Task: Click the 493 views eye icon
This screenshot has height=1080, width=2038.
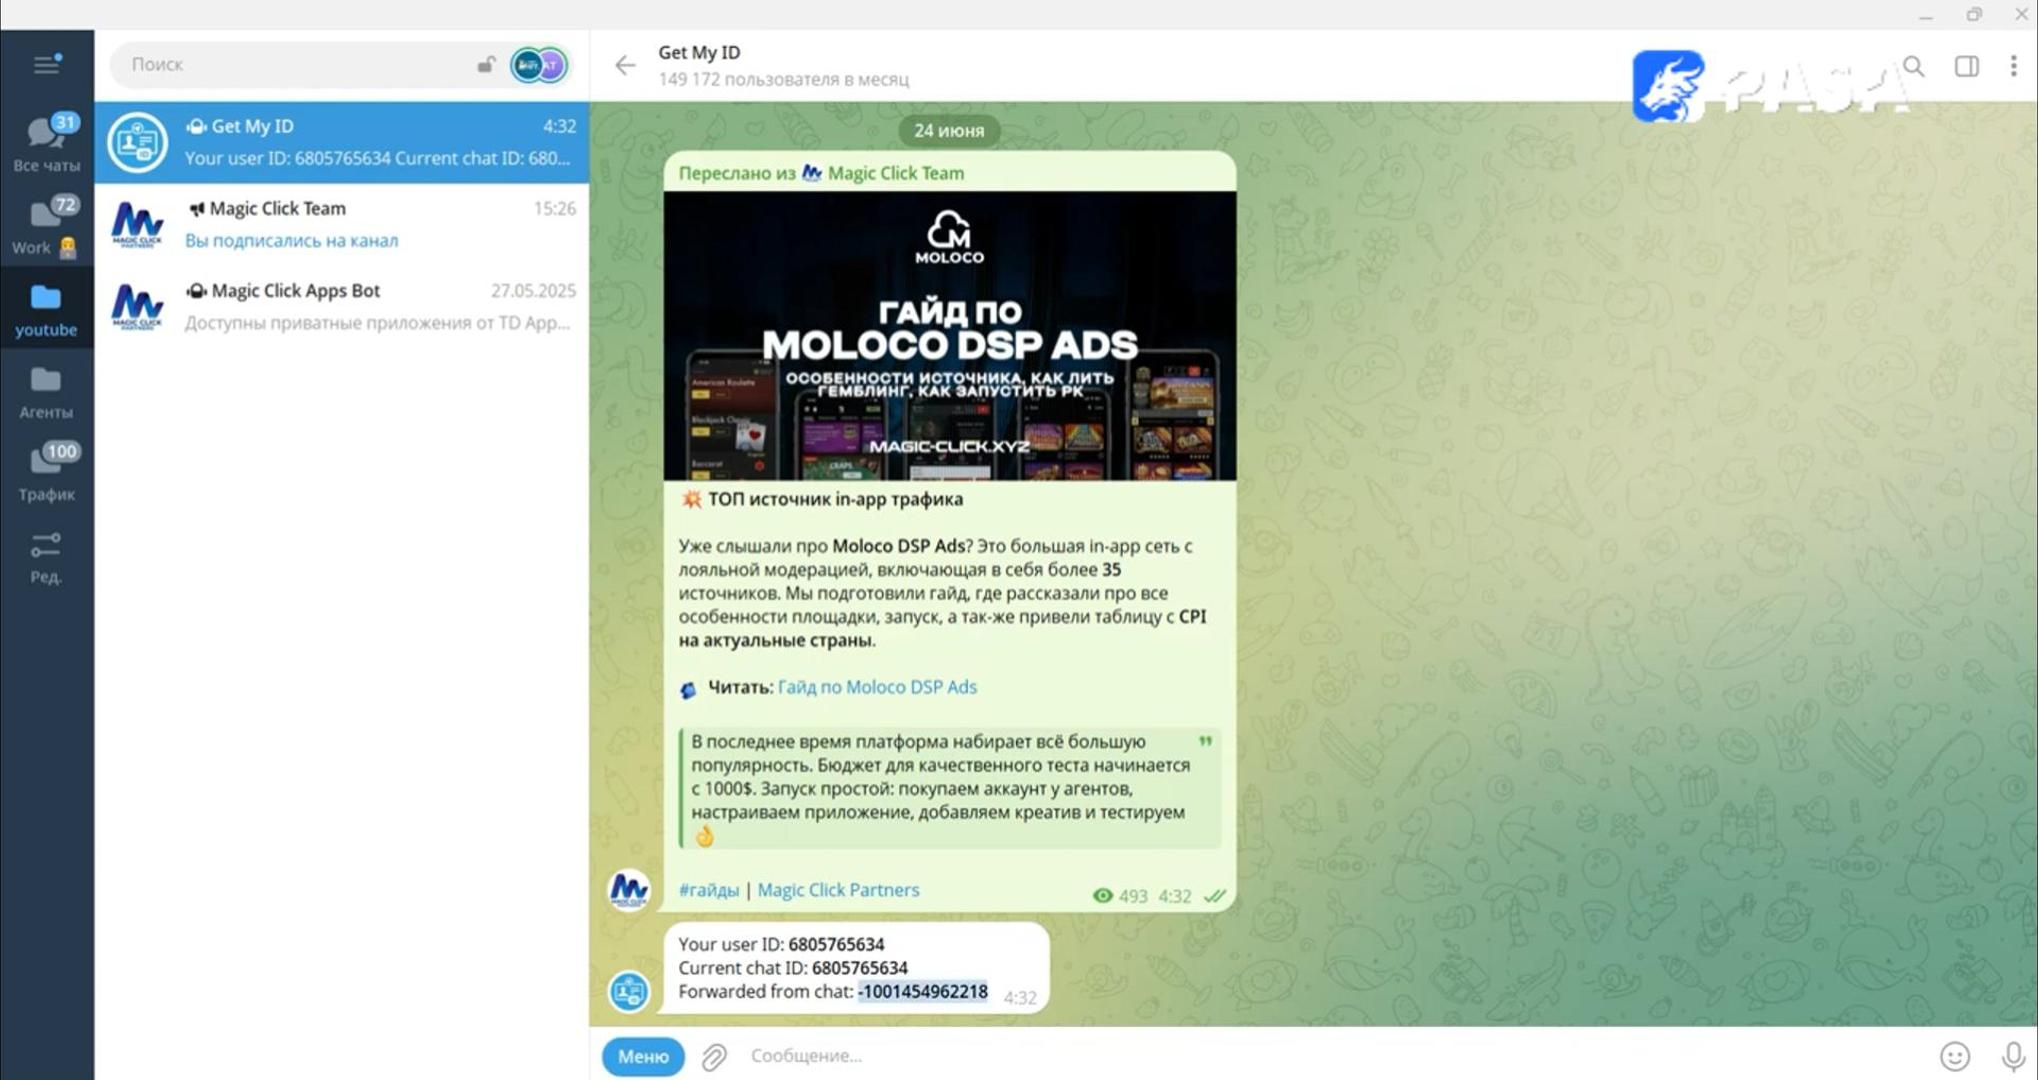Action: tap(1102, 896)
